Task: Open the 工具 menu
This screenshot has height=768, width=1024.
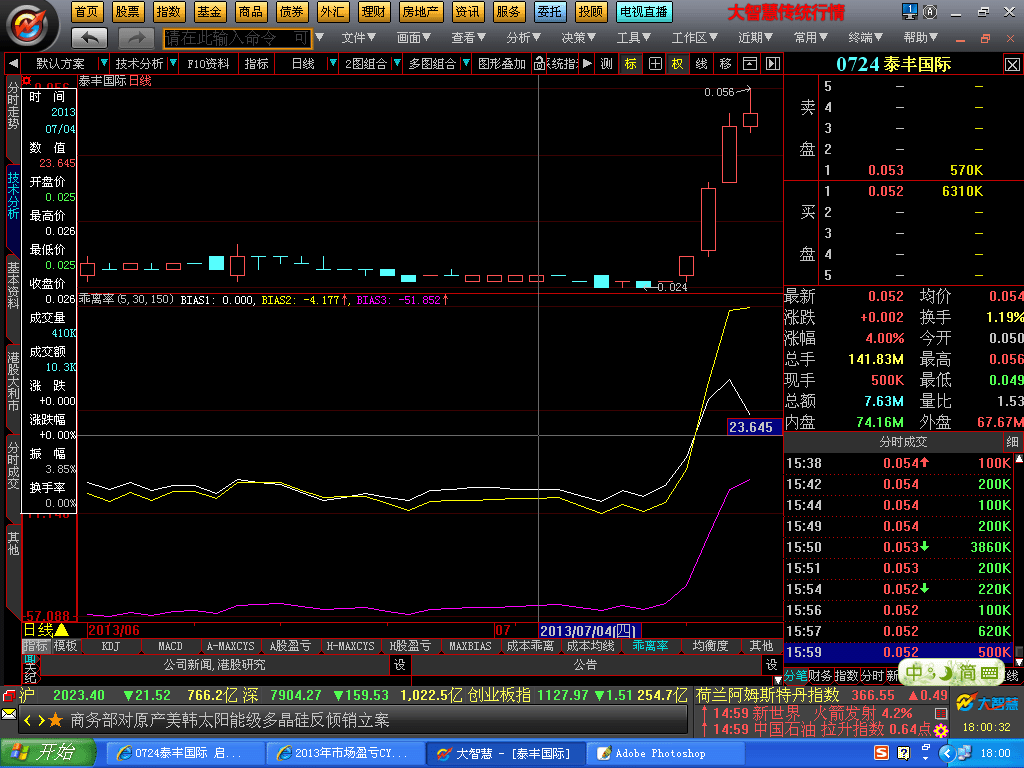Action: [633, 38]
